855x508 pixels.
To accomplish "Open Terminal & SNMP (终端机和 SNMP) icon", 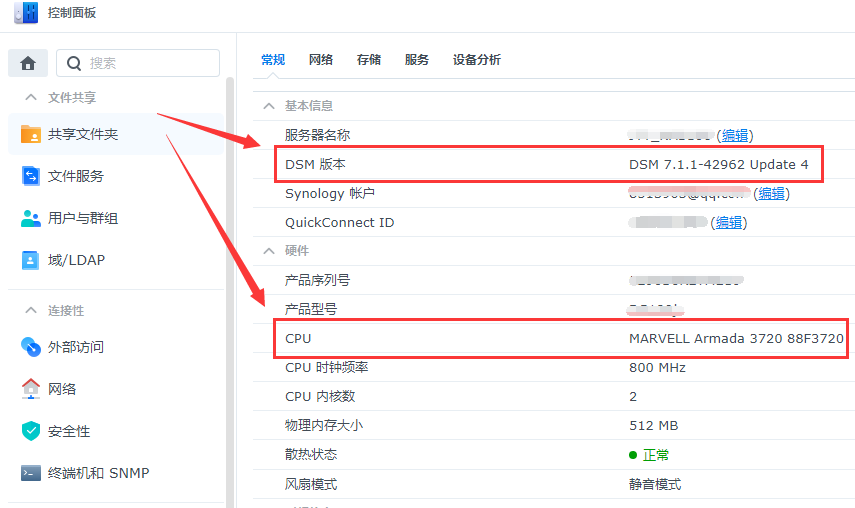I will (31, 473).
